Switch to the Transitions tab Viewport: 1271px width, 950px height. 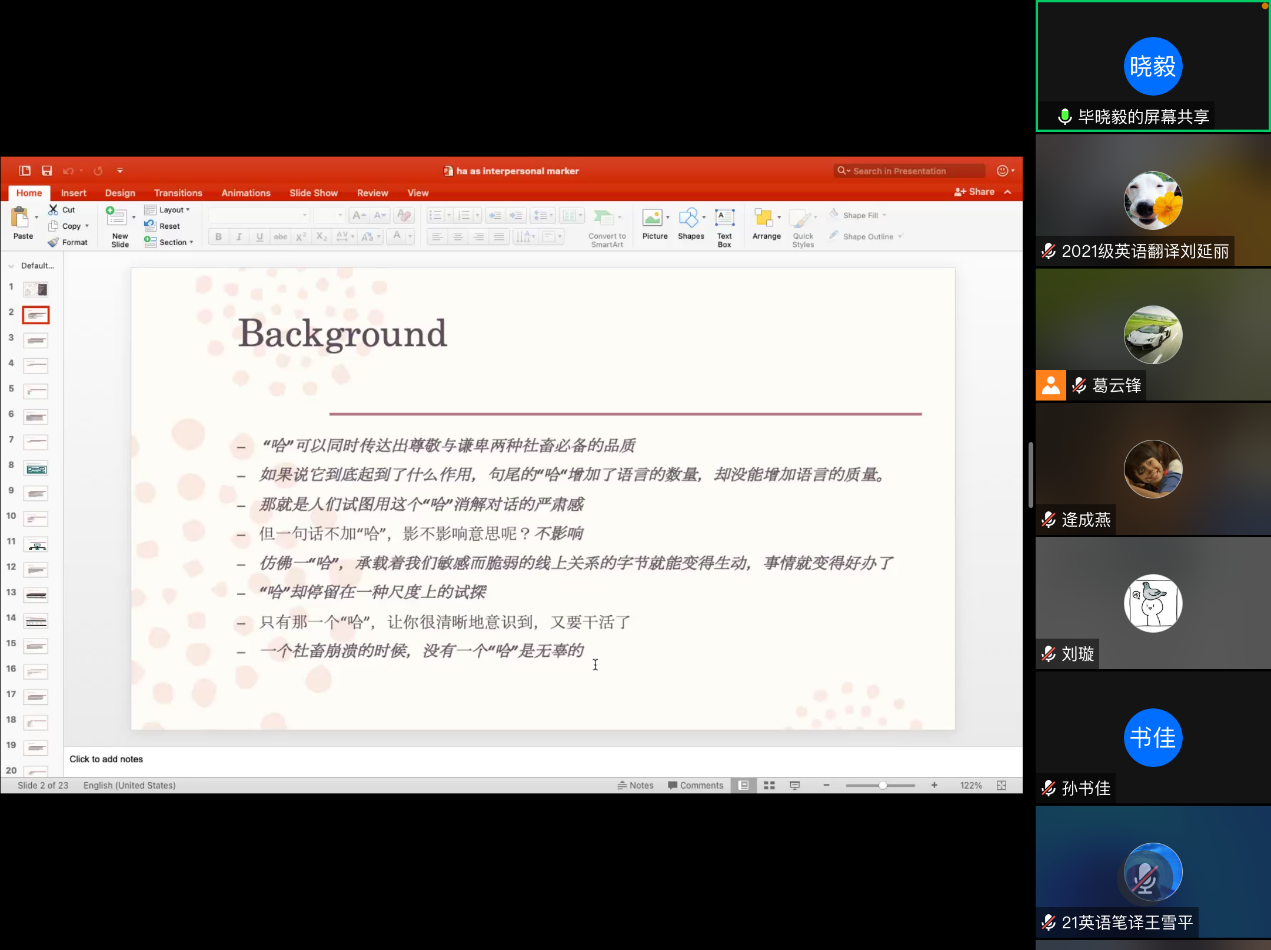(178, 193)
